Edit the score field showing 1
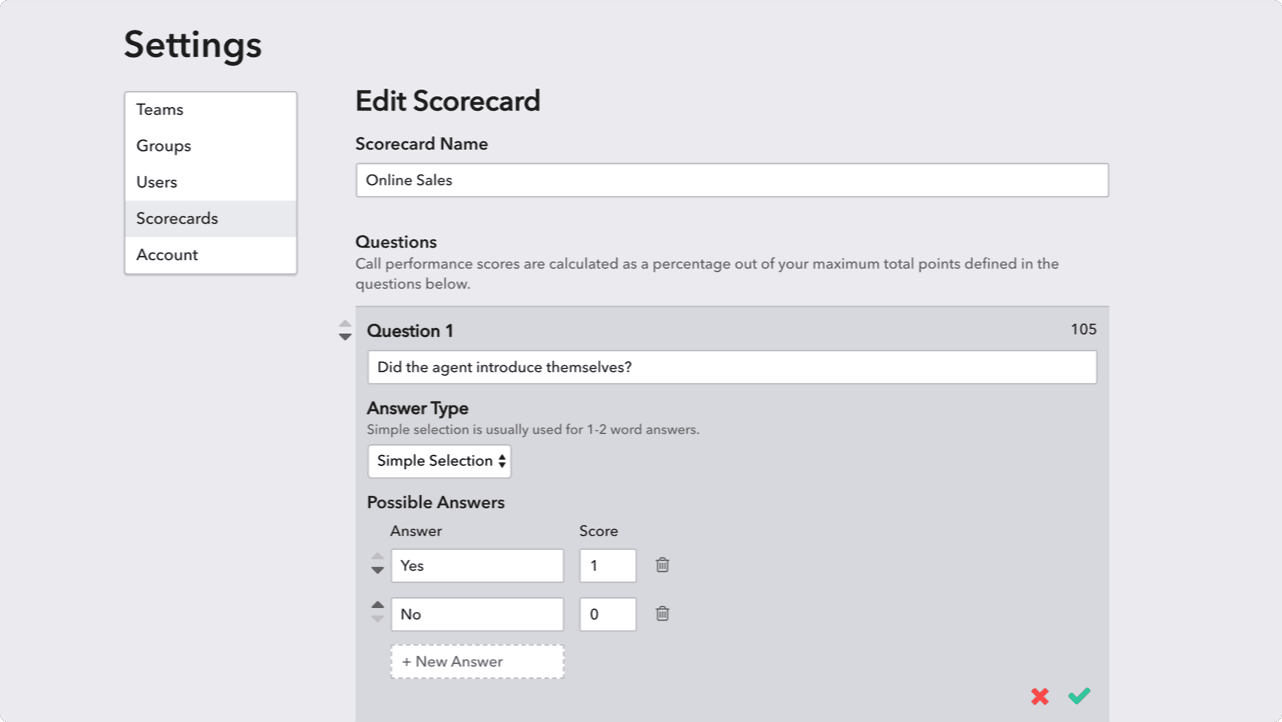1282x722 pixels. (608, 565)
